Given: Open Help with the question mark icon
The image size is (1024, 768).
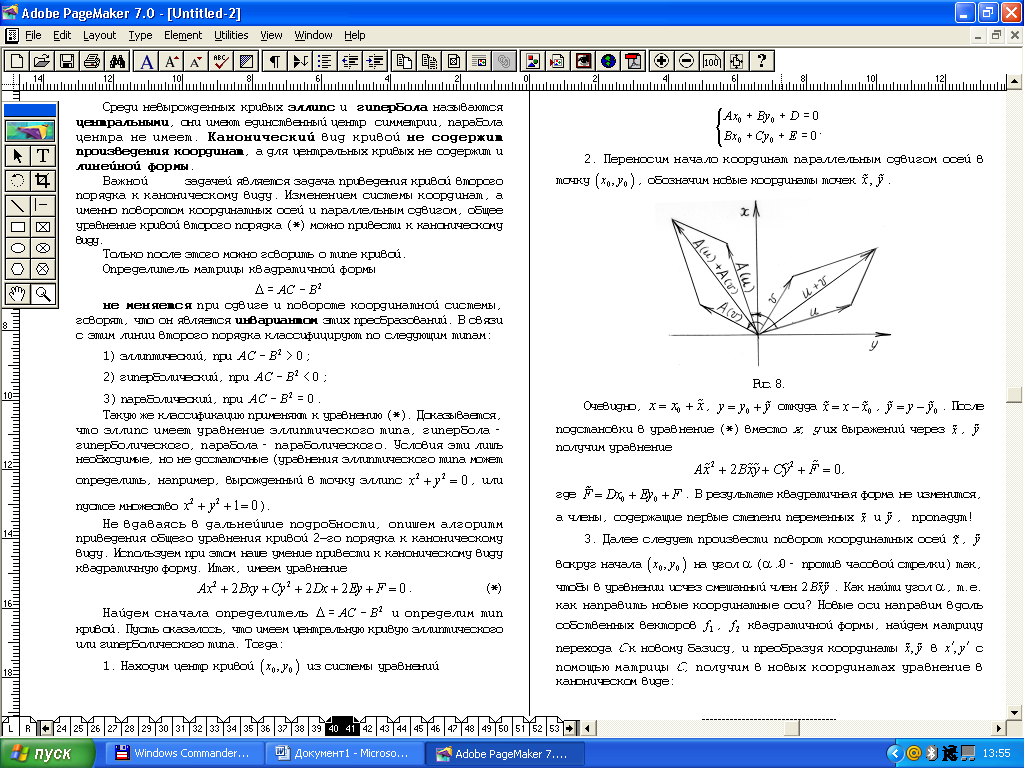Looking at the screenshot, I should click(761, 61).
